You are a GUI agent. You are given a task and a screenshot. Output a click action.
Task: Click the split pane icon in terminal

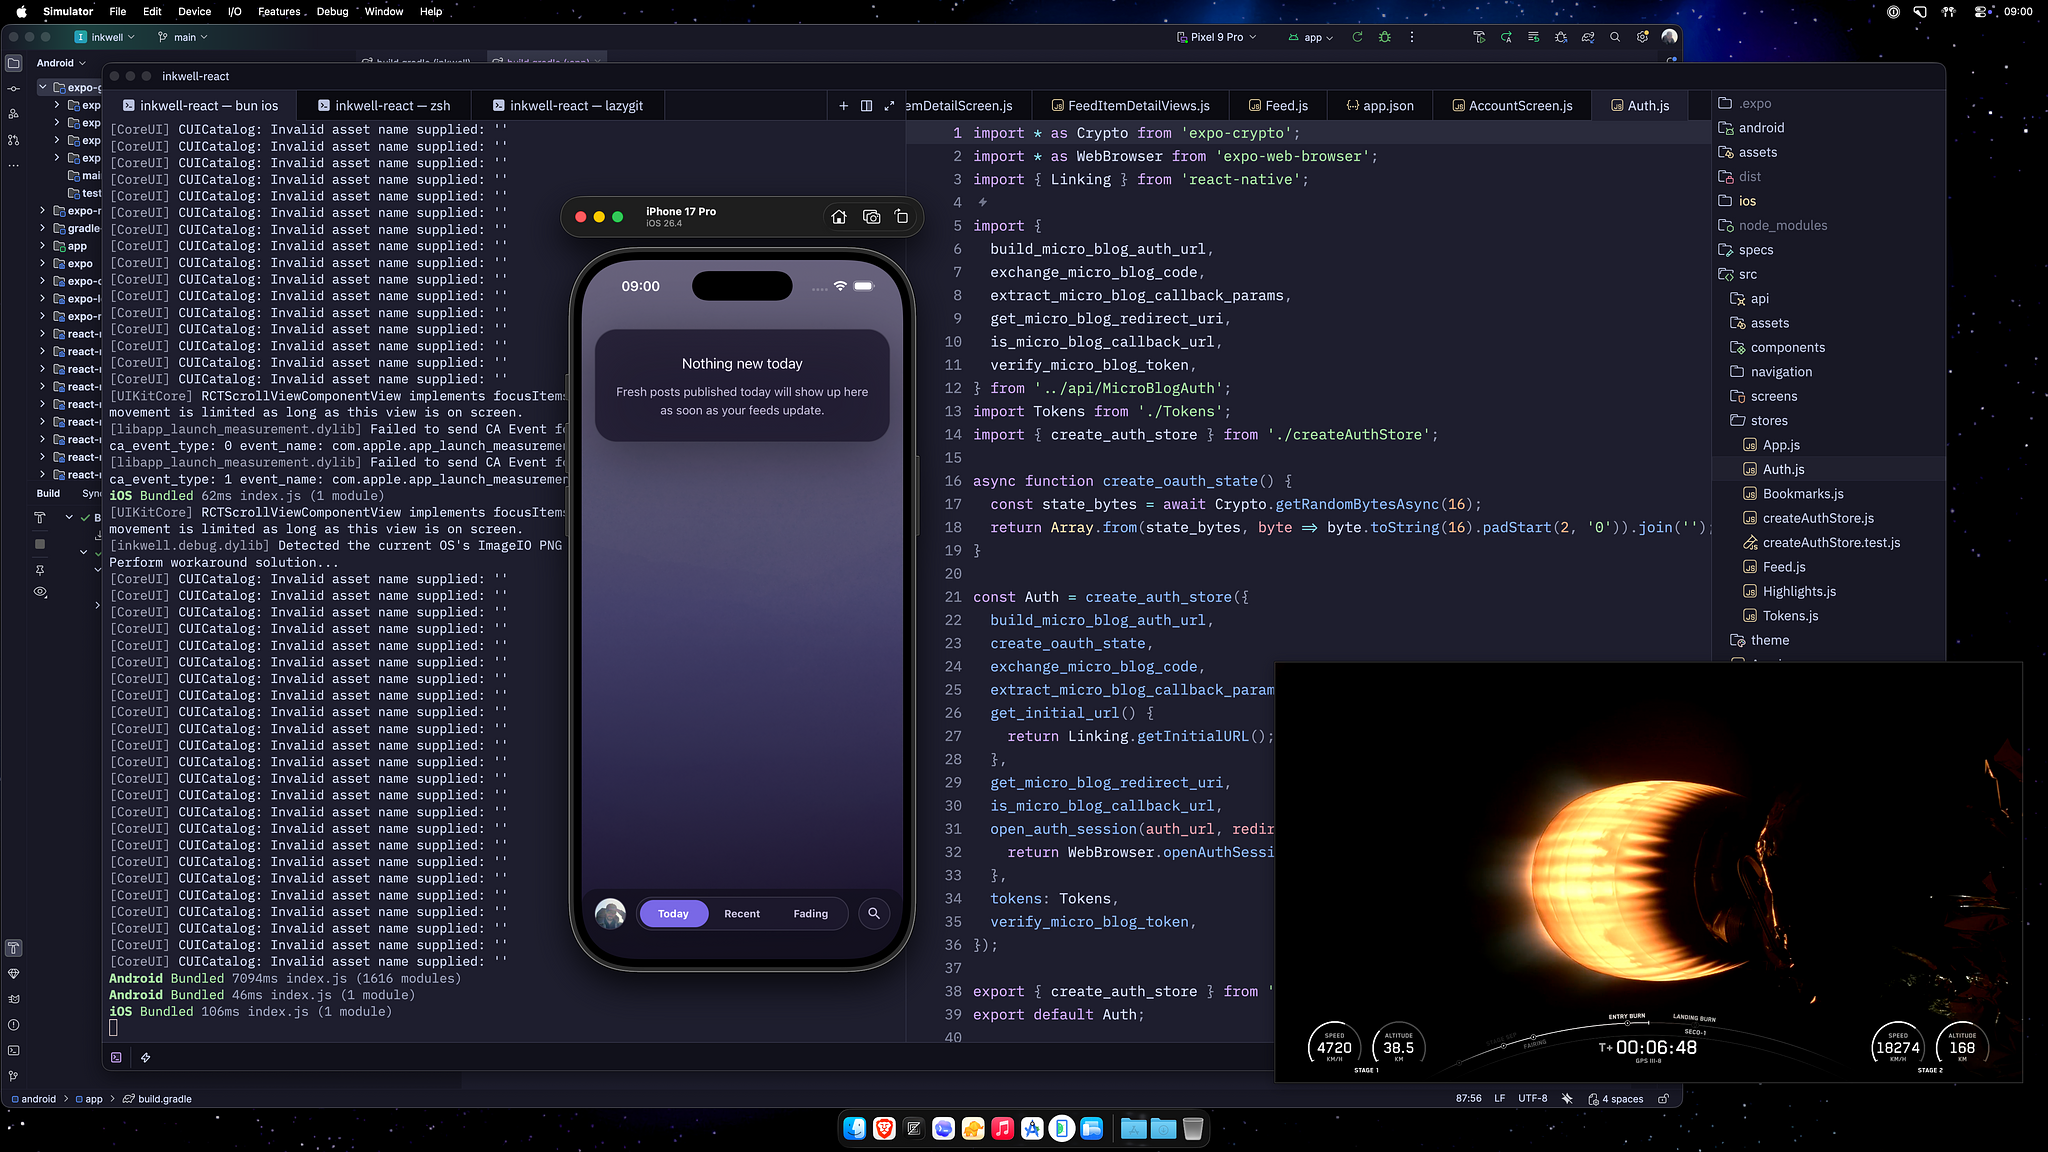(x=866, y=106)
